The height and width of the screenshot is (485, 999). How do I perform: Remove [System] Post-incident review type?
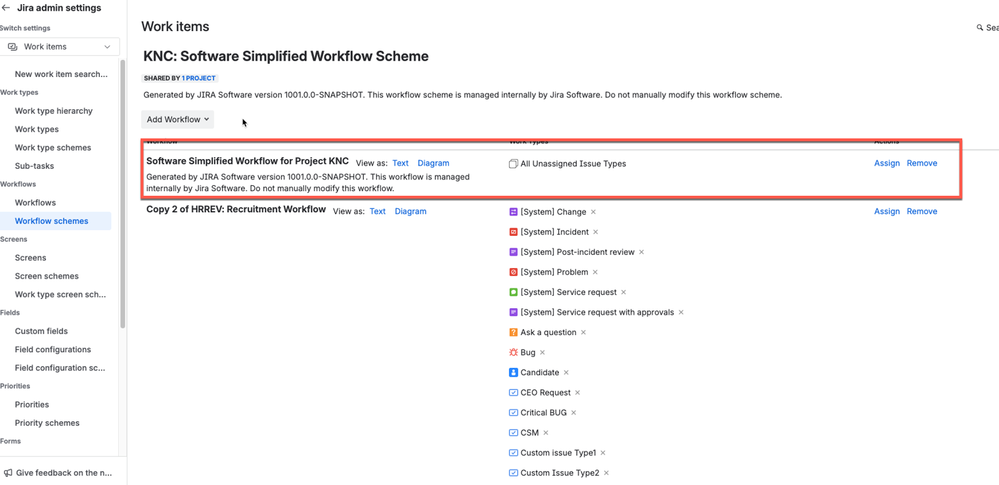click(x=642, y=252)
